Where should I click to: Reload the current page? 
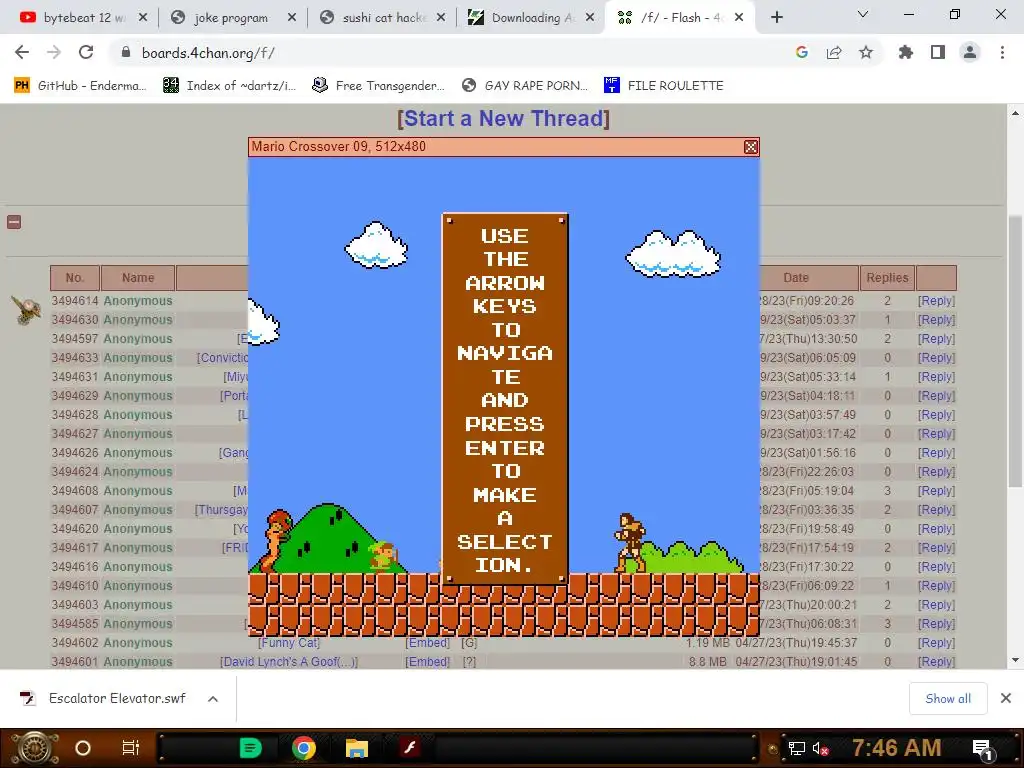pyautogui.click(x=86, y=52)
